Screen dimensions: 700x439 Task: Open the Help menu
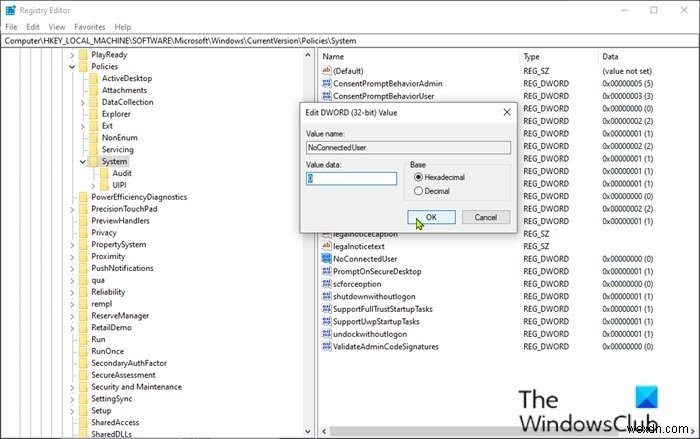point(122,27)
